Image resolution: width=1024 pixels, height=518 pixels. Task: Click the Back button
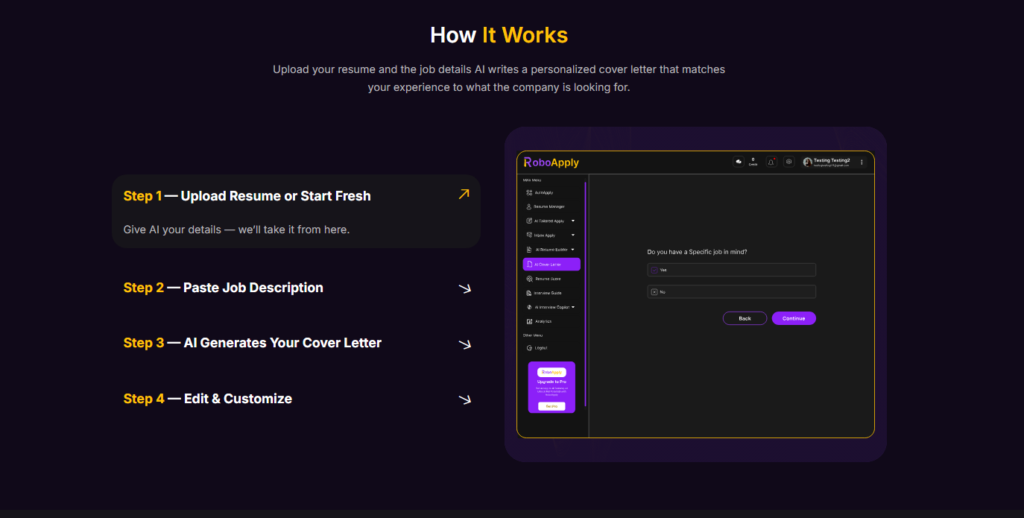click(744, 318)
